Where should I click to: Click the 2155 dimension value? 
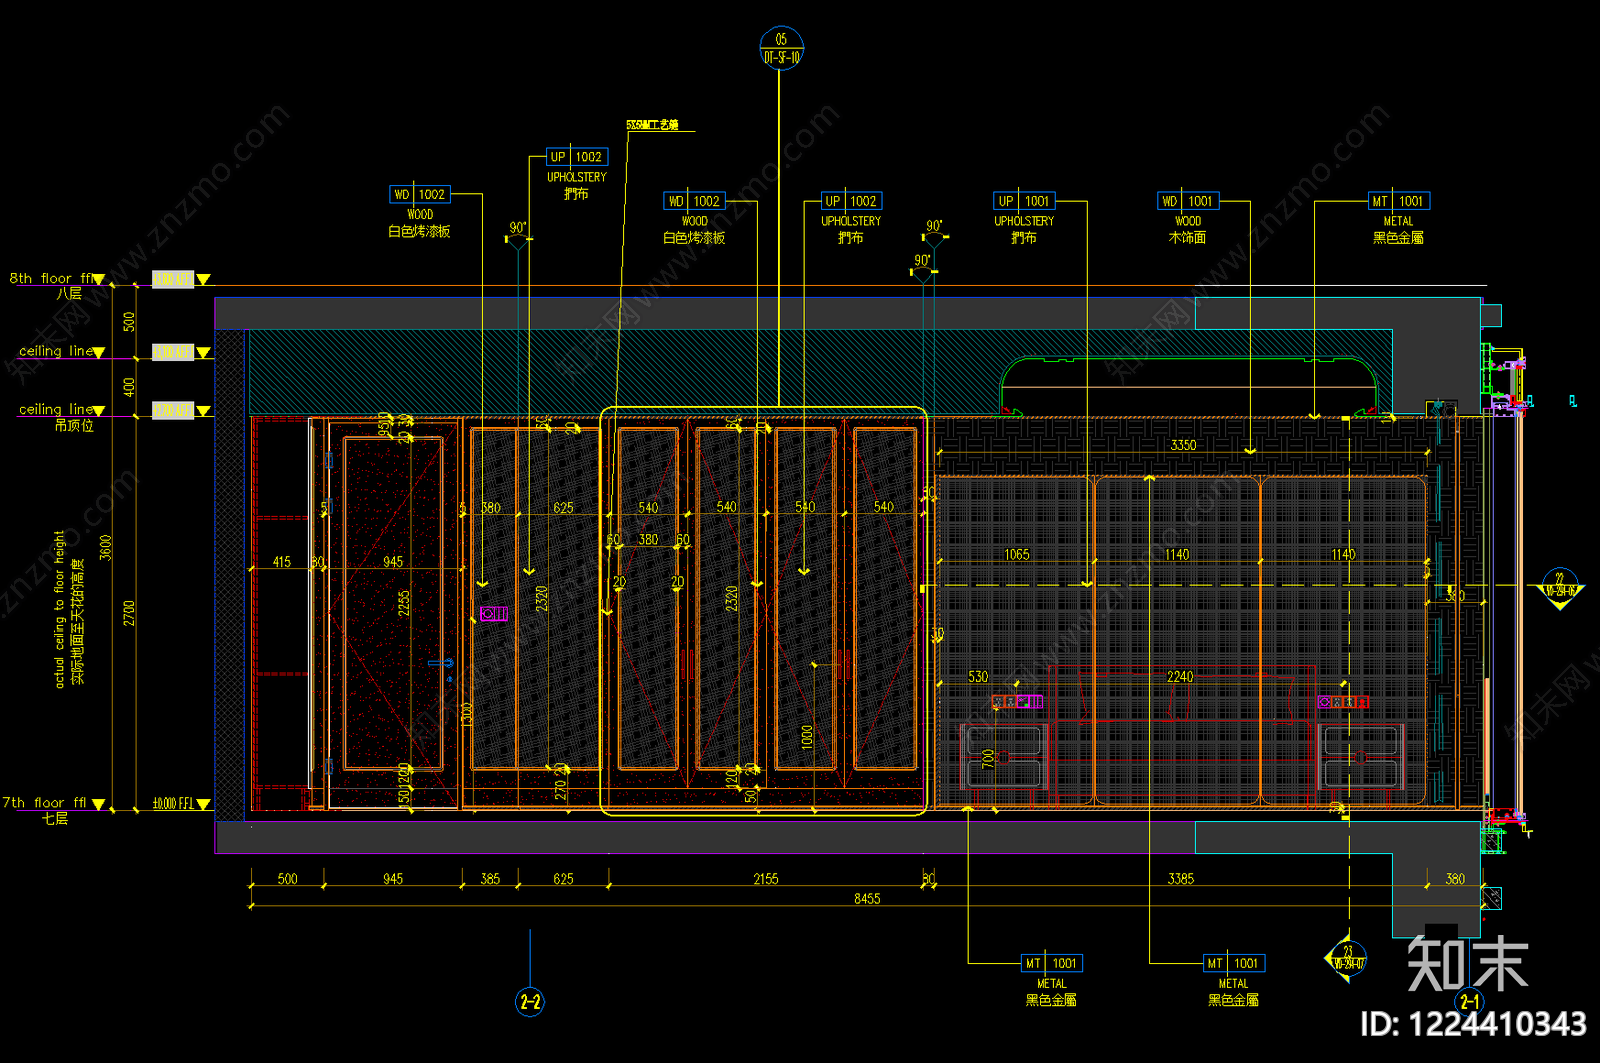(766, 878)
